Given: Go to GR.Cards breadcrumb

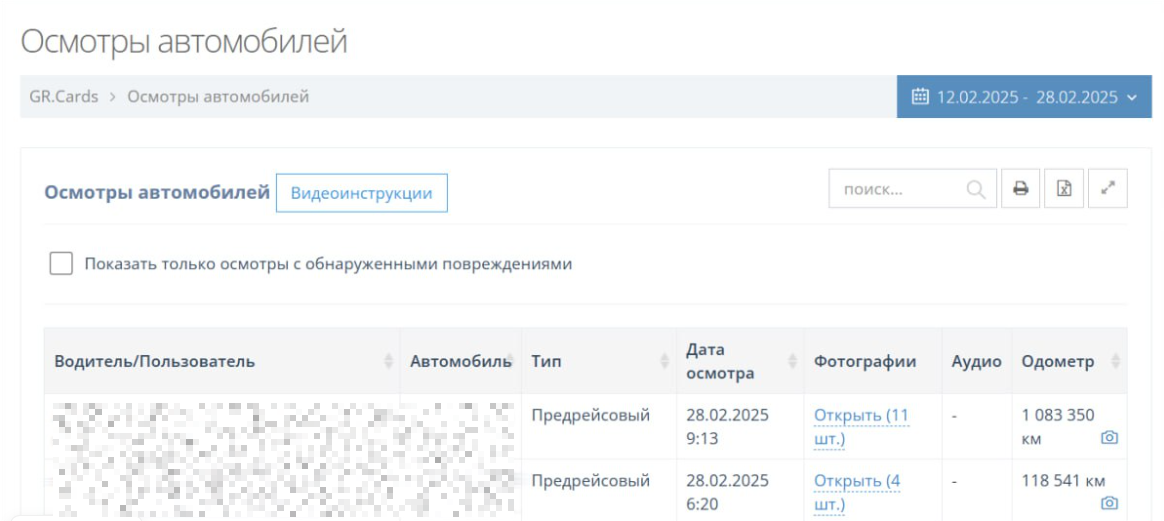Looking at the screenshot, I should [x=64, y=96].
